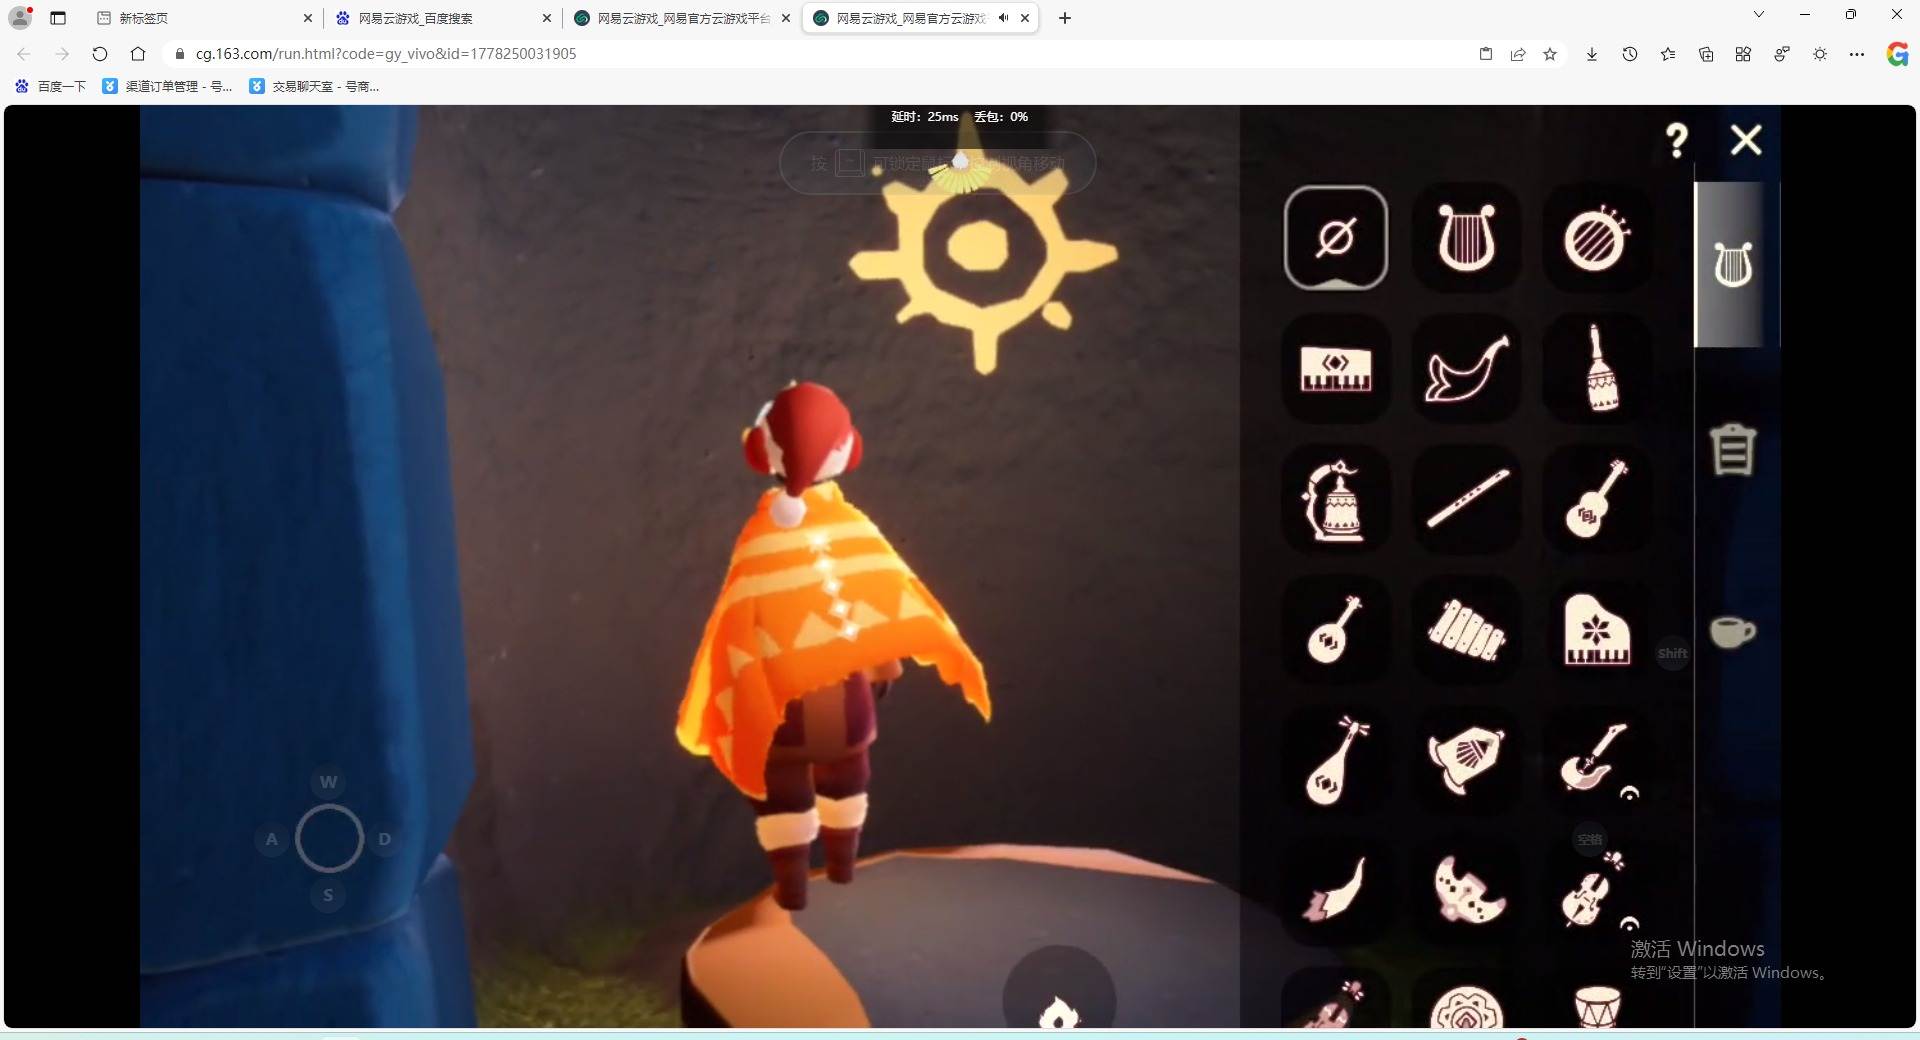Go back to the previous page
This screenshot has height=1040, width=1920.
(x=24, y=54)
